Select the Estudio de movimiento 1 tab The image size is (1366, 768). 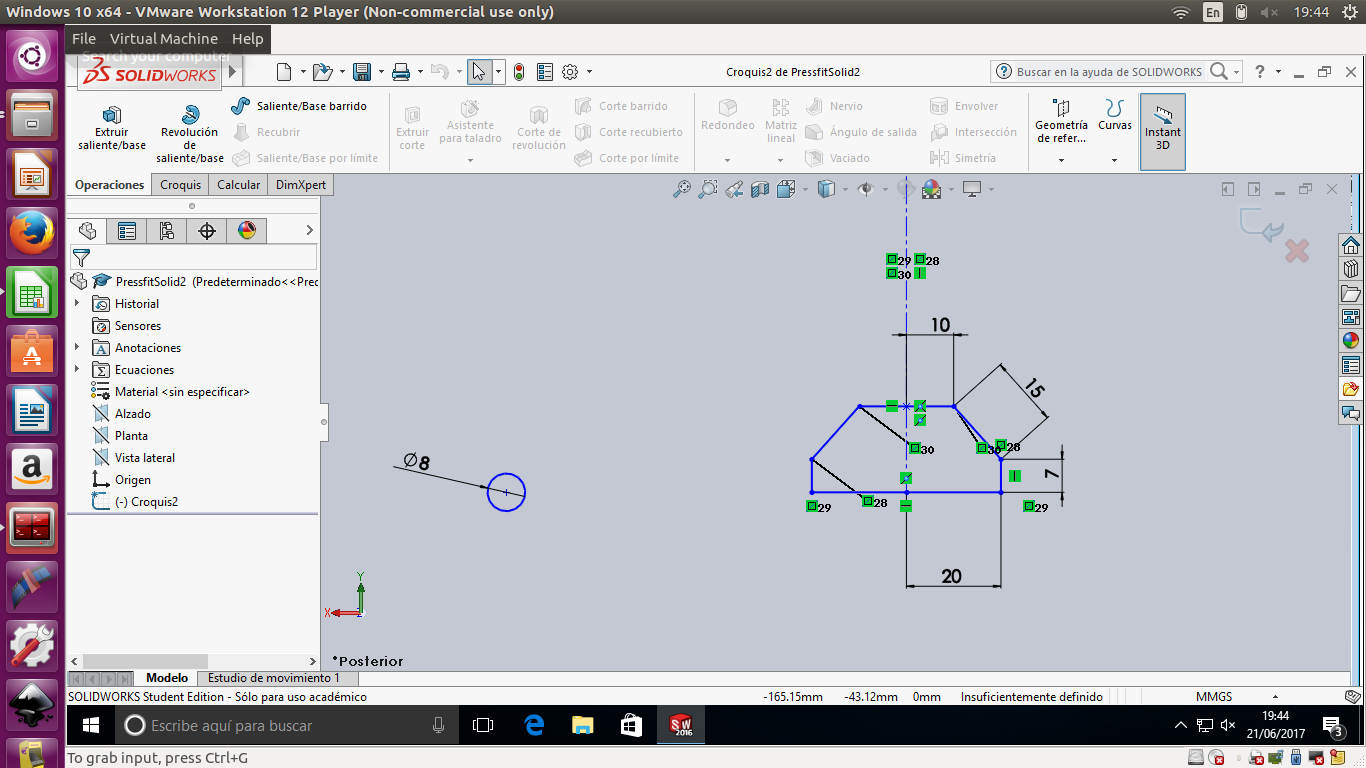(x=273, y=678)
